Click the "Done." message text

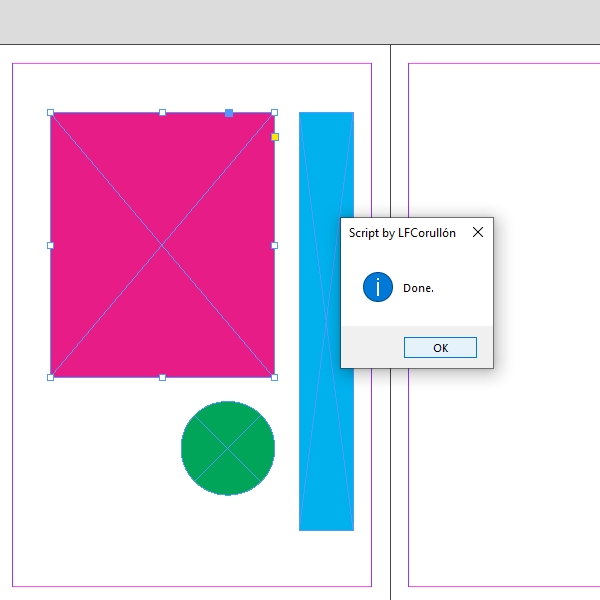coord(418,288)
